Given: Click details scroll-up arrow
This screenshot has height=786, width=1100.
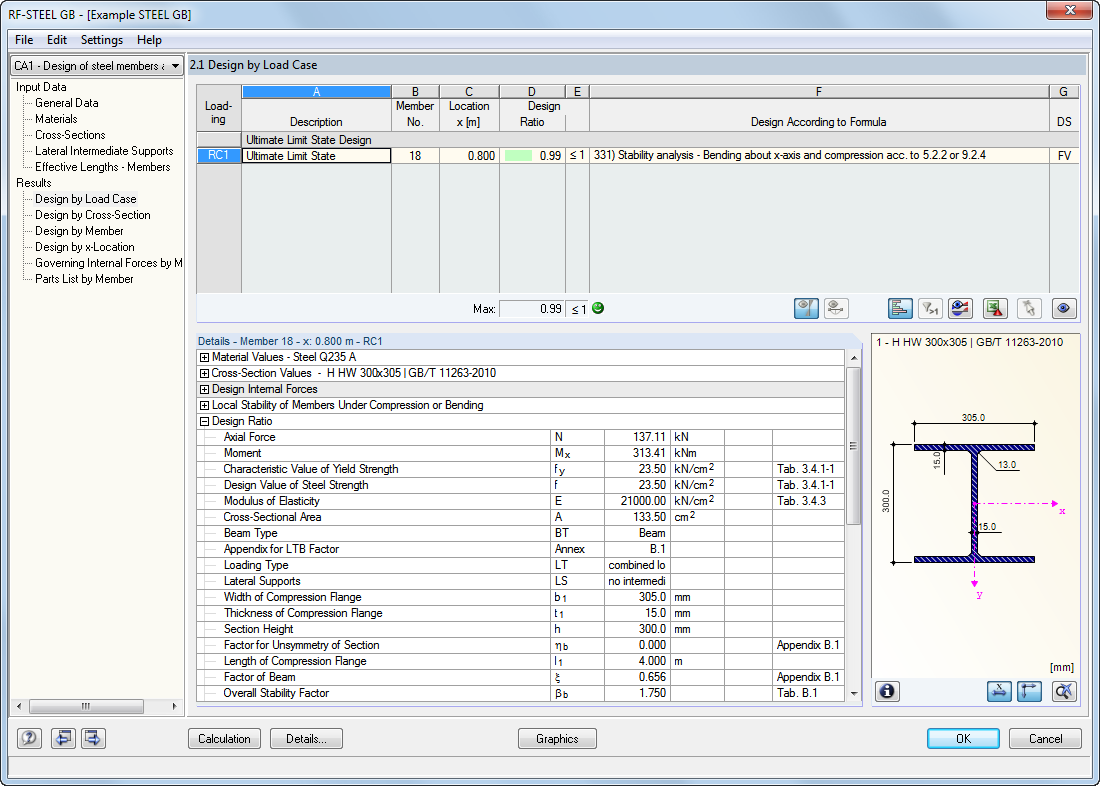Looking at the screenshot, I should [854, 358].
